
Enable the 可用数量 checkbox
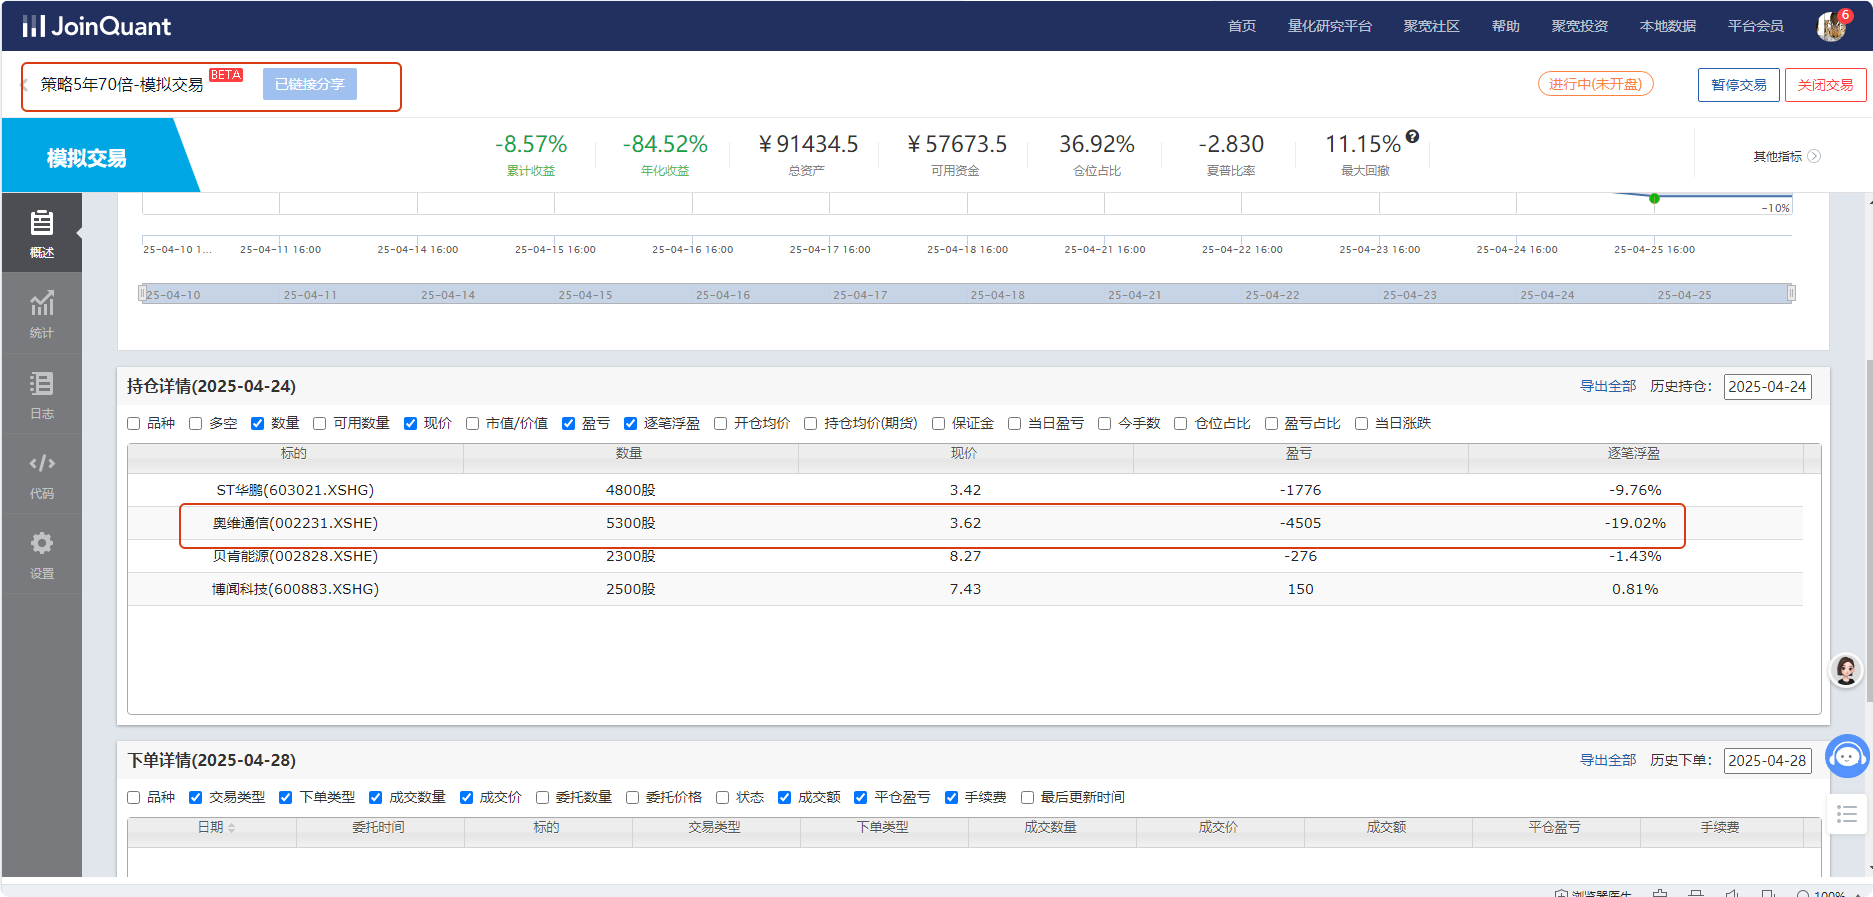coord(320,424)
